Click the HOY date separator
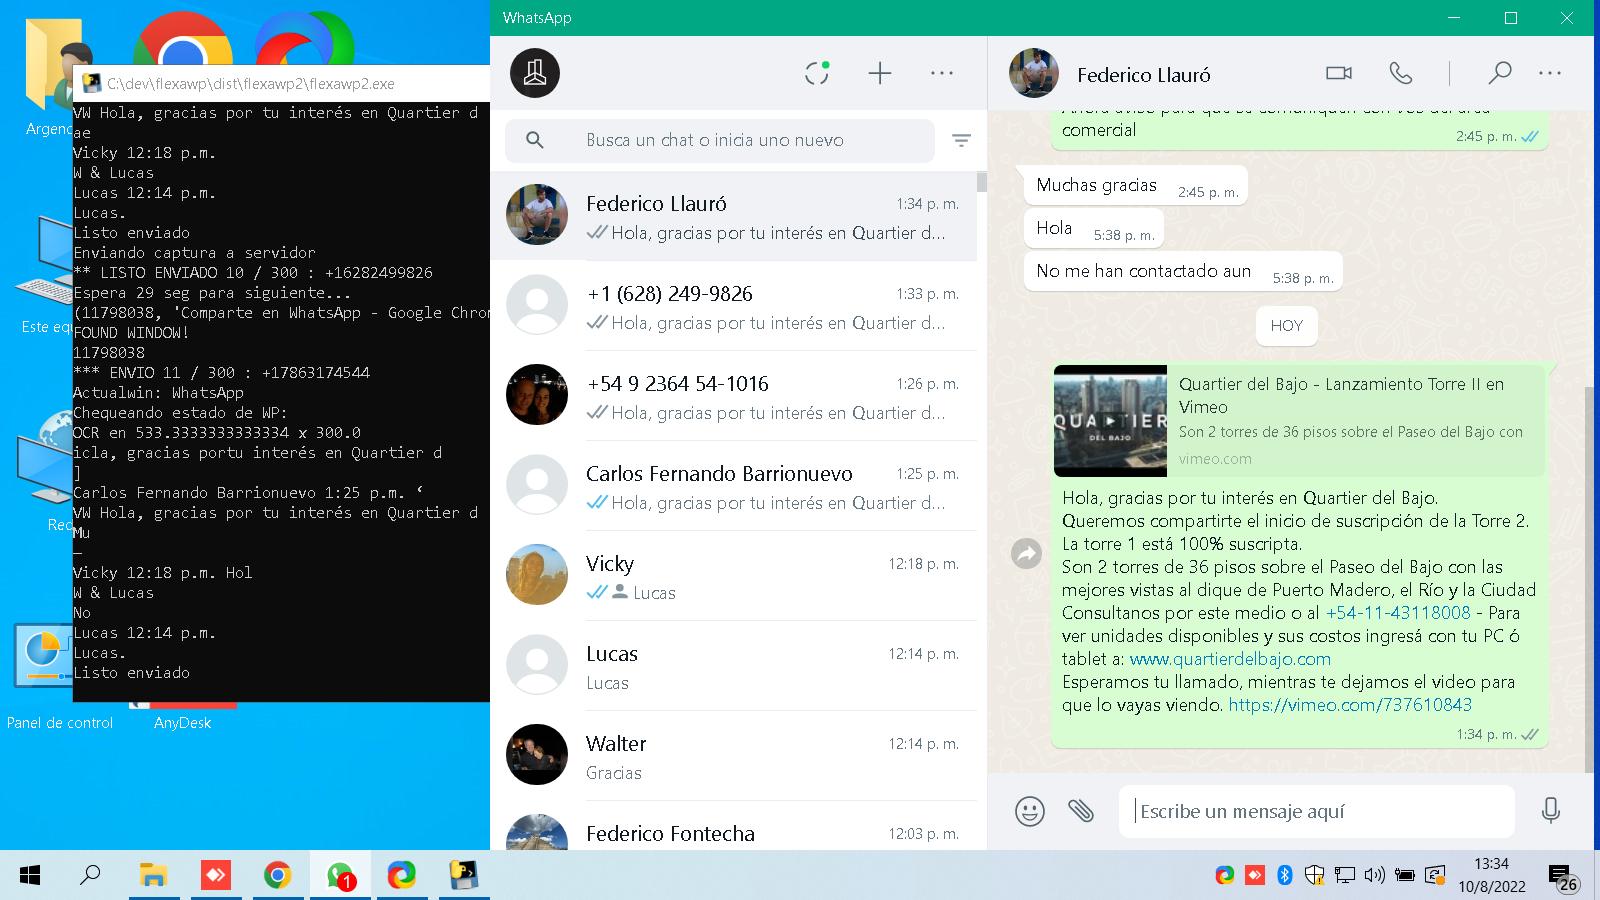Screen dimensions: 1600x900 tap(1287, 326)
